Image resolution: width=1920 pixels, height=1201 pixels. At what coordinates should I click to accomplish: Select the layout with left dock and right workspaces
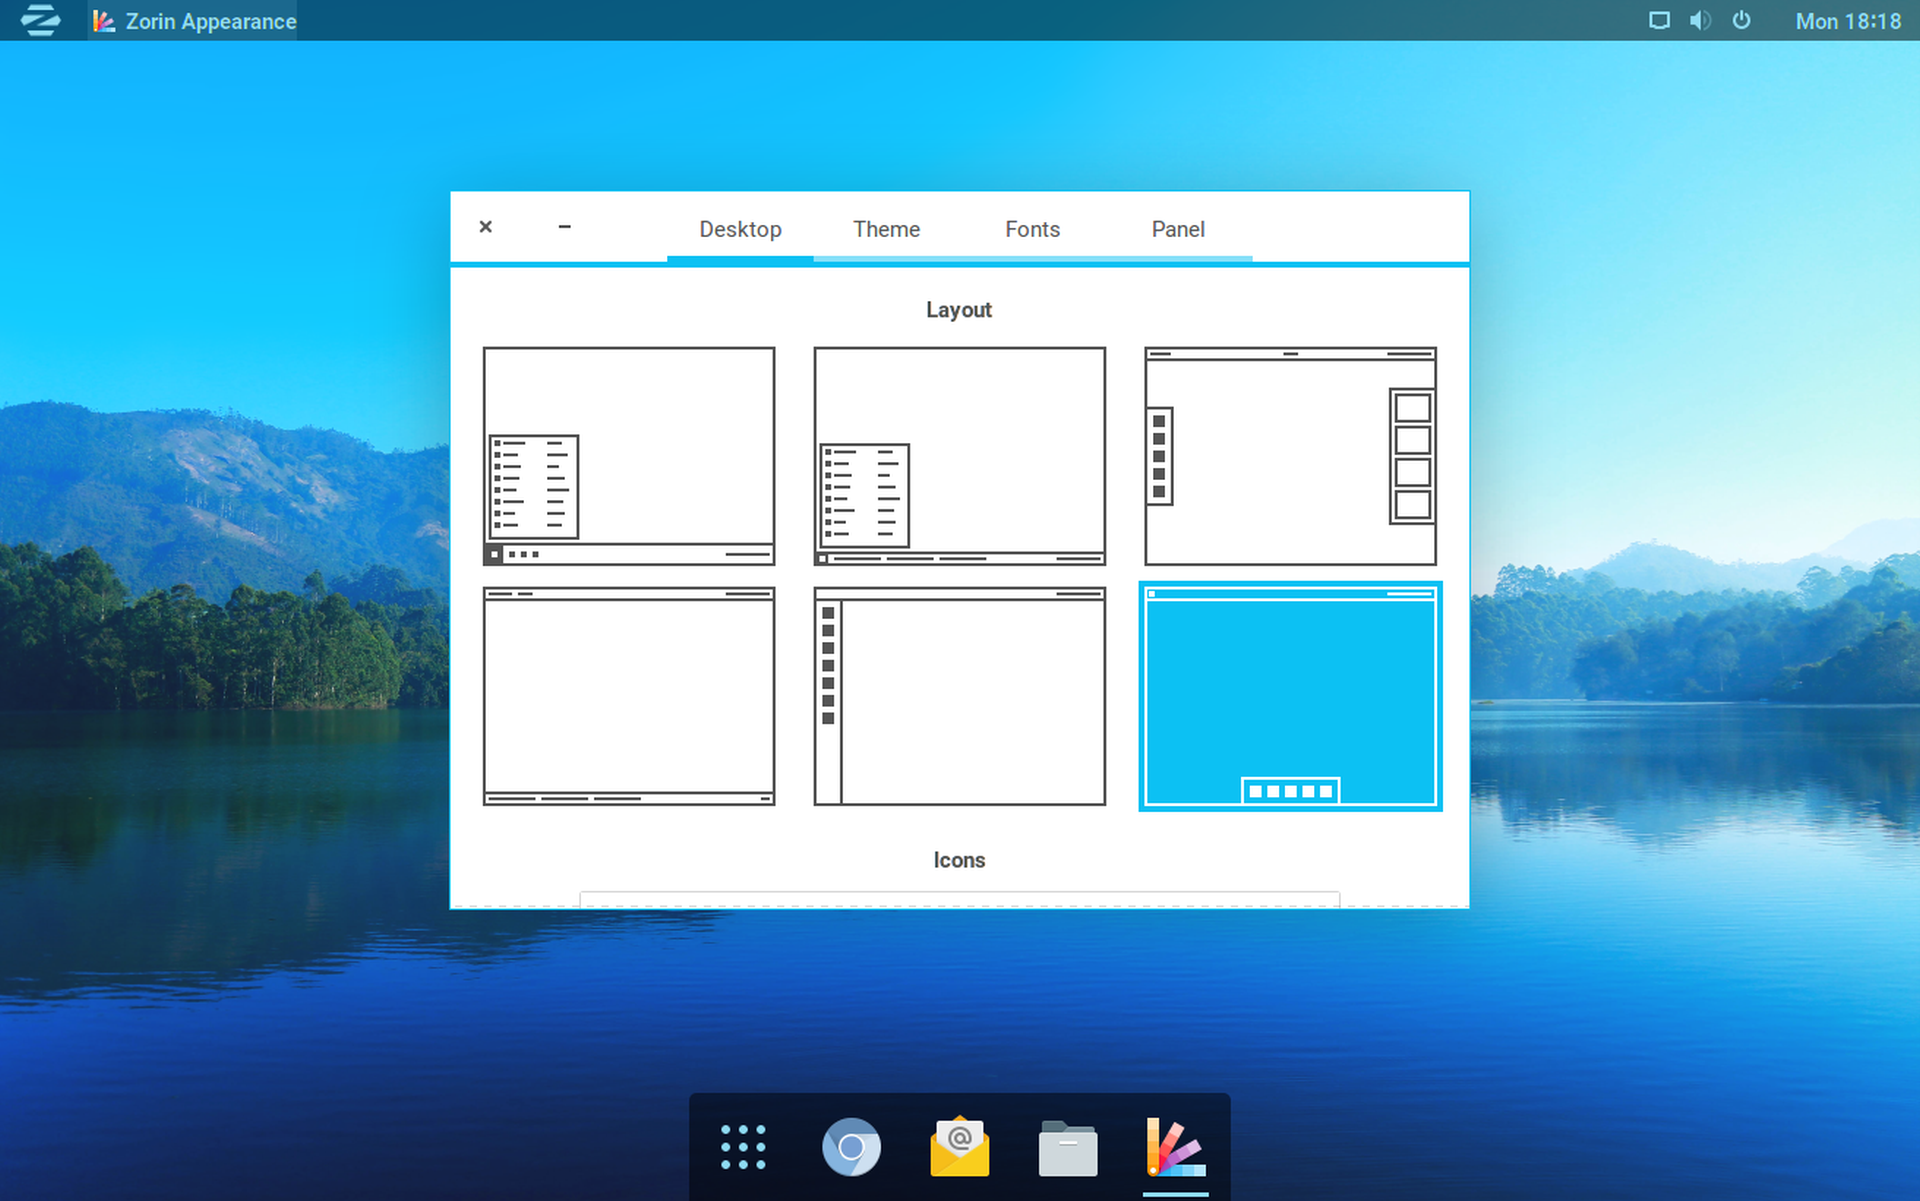[x=1291, y=456]
